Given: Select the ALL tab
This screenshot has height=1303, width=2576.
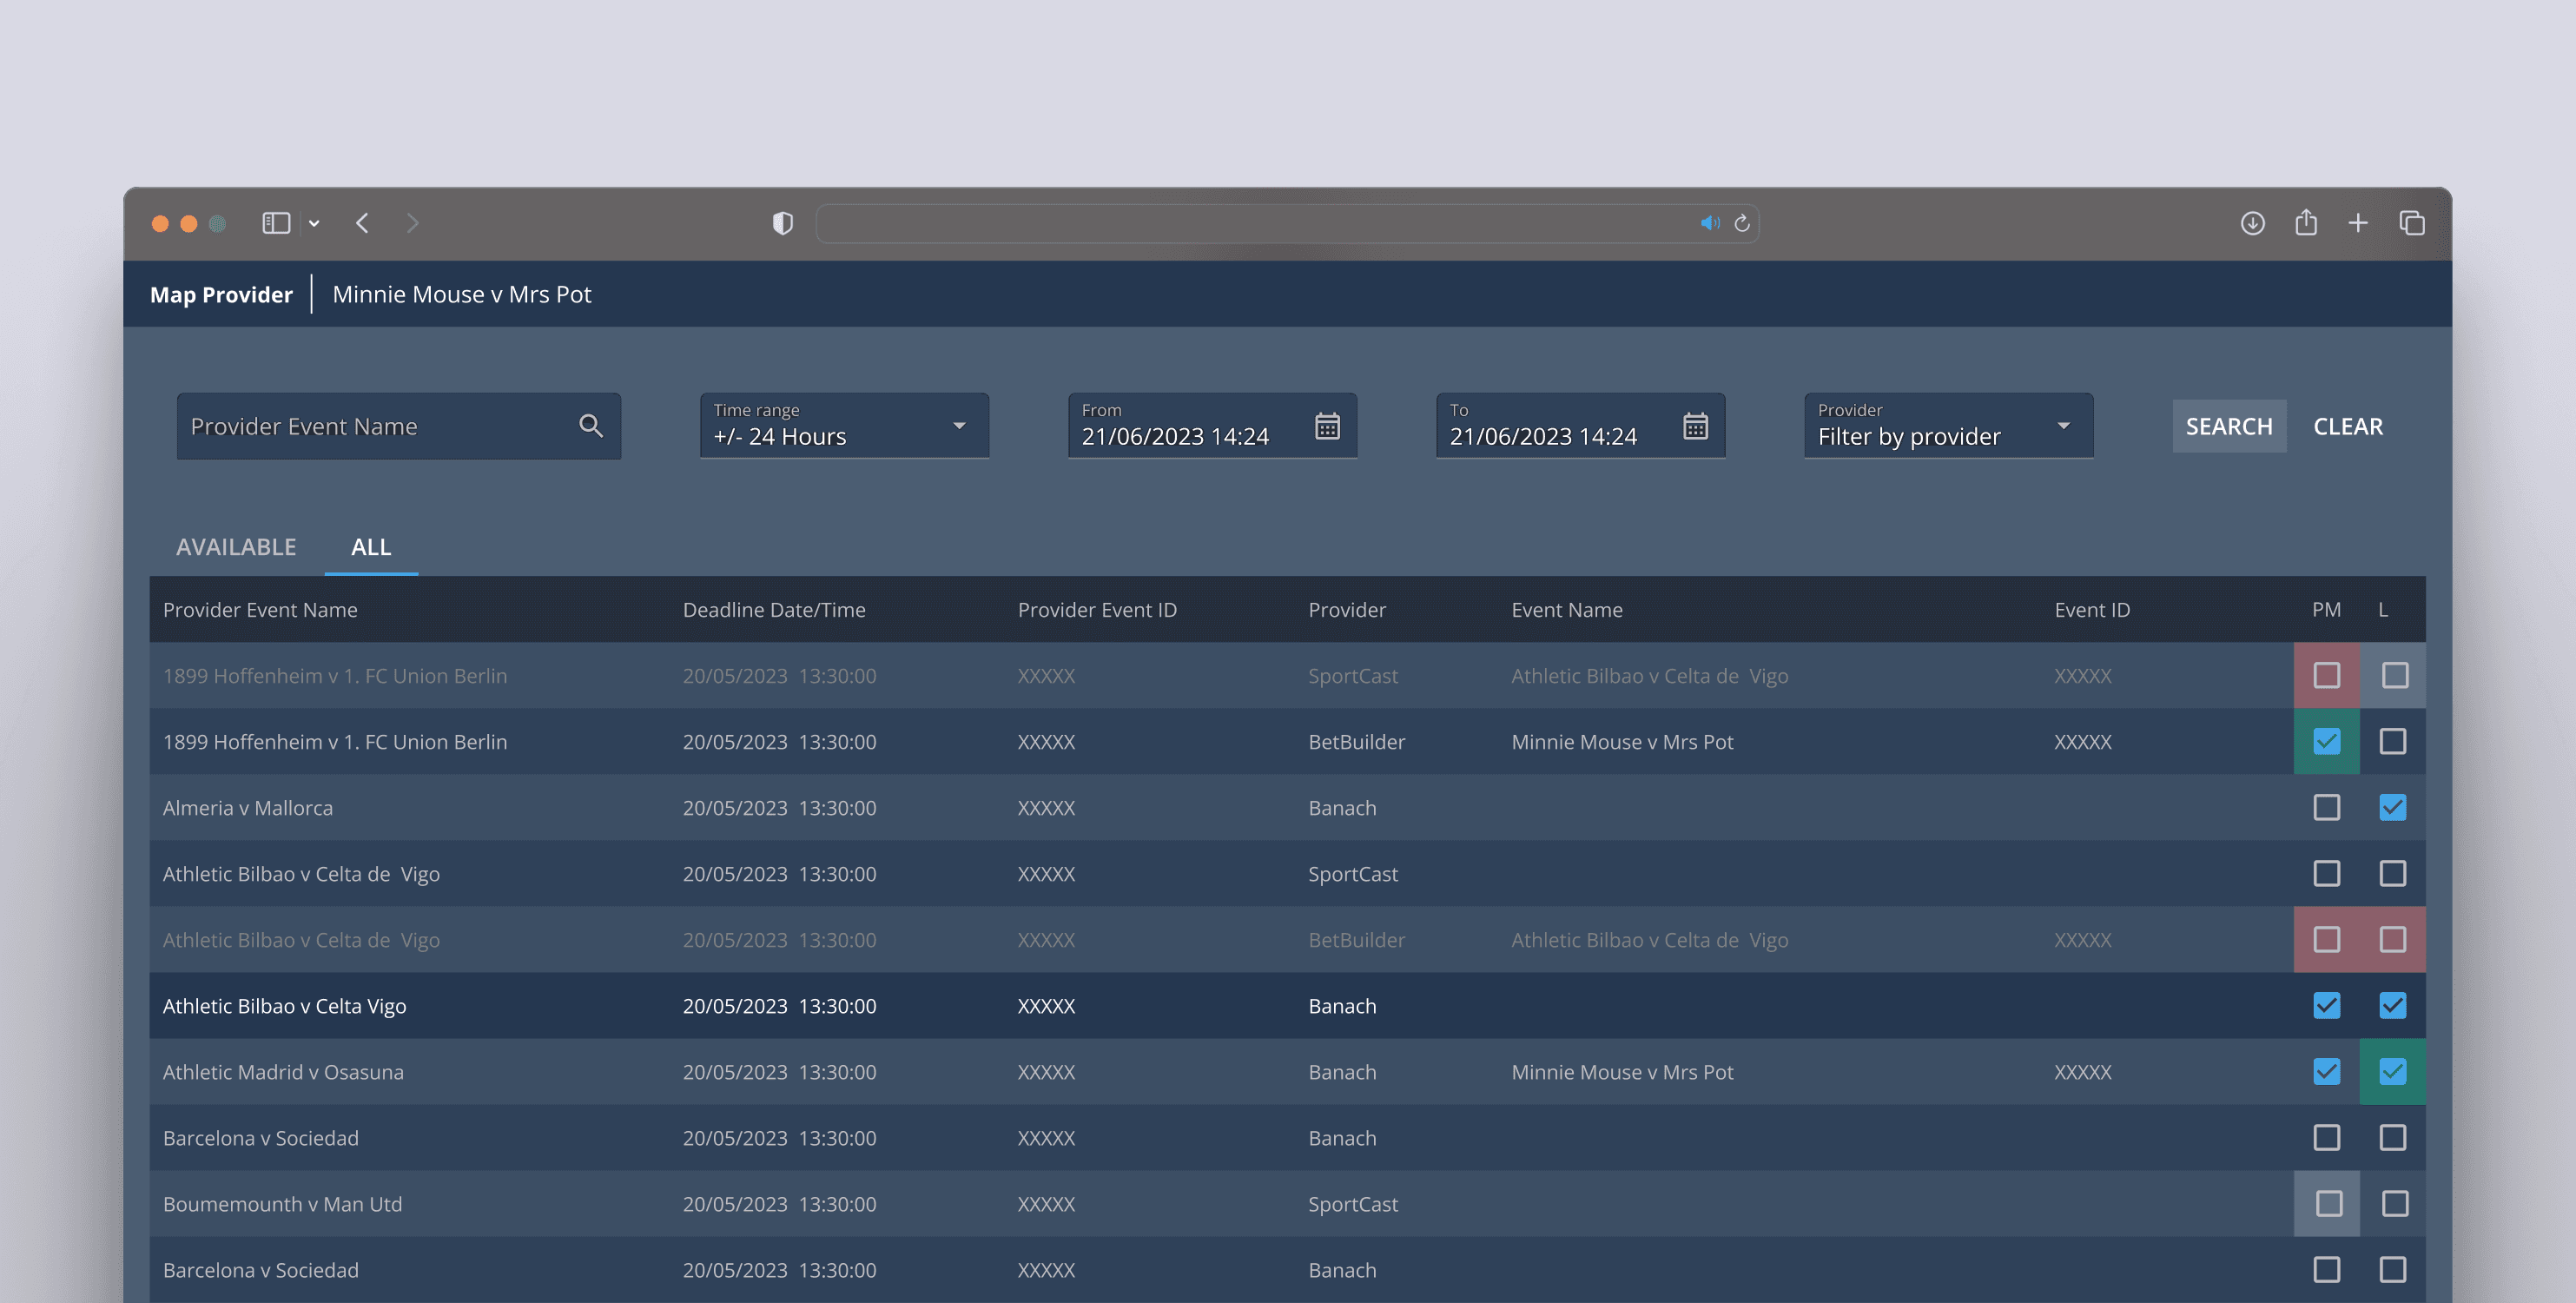Looking at the screenshot, I should tap(370, 547).
